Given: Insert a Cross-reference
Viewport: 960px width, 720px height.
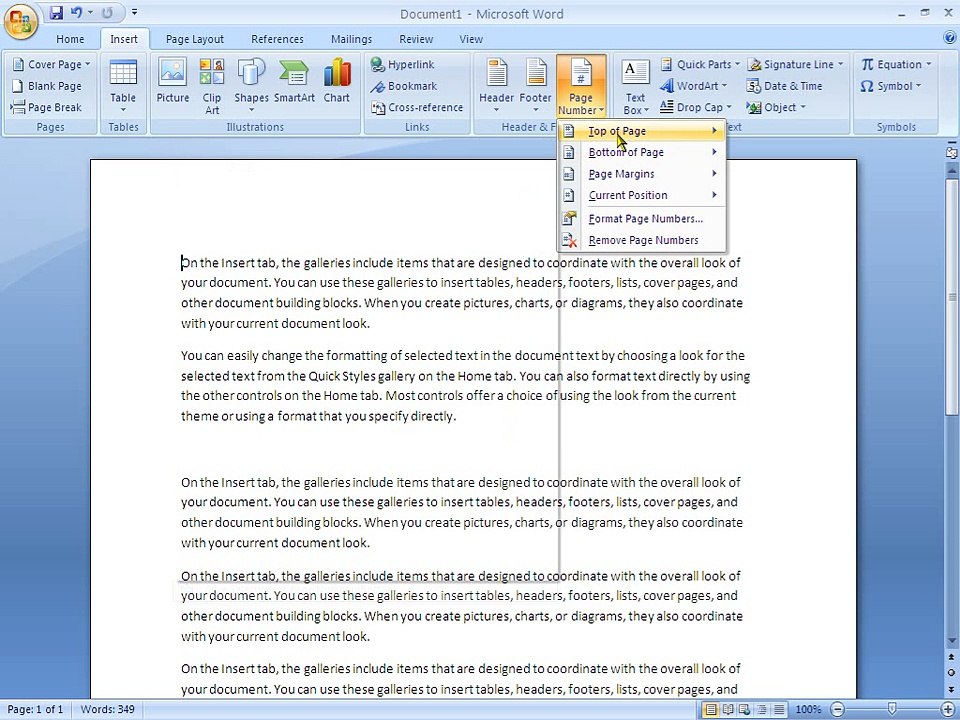Looking at the screenshot, I should pyautogui.click(x=417, y=107).
